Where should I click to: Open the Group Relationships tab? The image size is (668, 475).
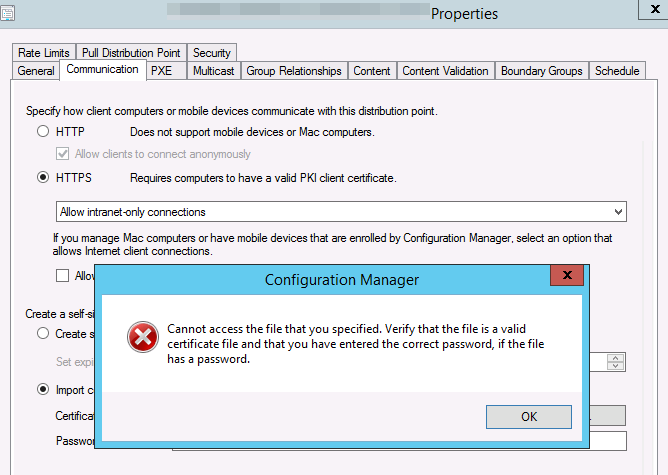(294, 71)
